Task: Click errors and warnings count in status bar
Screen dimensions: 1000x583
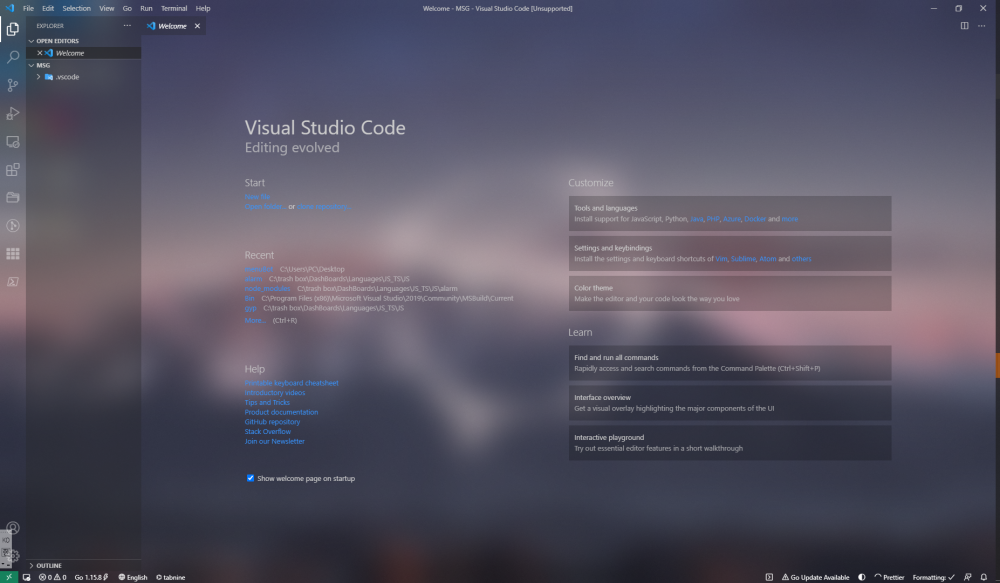Action: click(52, 577)
